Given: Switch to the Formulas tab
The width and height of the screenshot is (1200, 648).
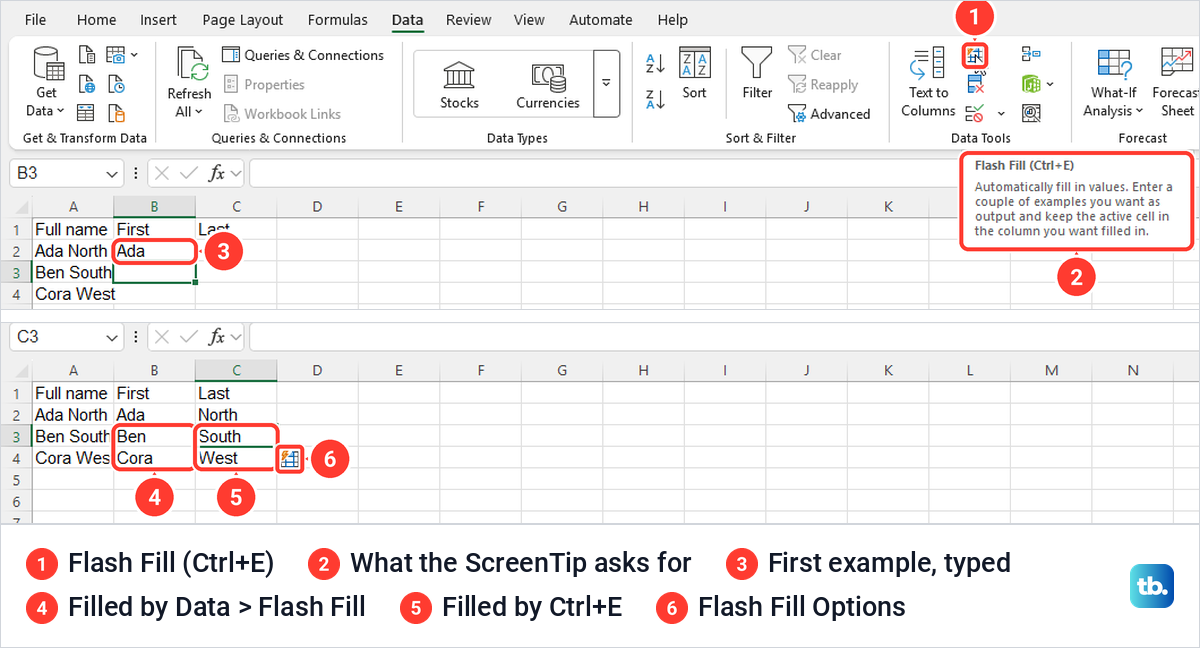Looking at the screenshot, I should point(337,20).
